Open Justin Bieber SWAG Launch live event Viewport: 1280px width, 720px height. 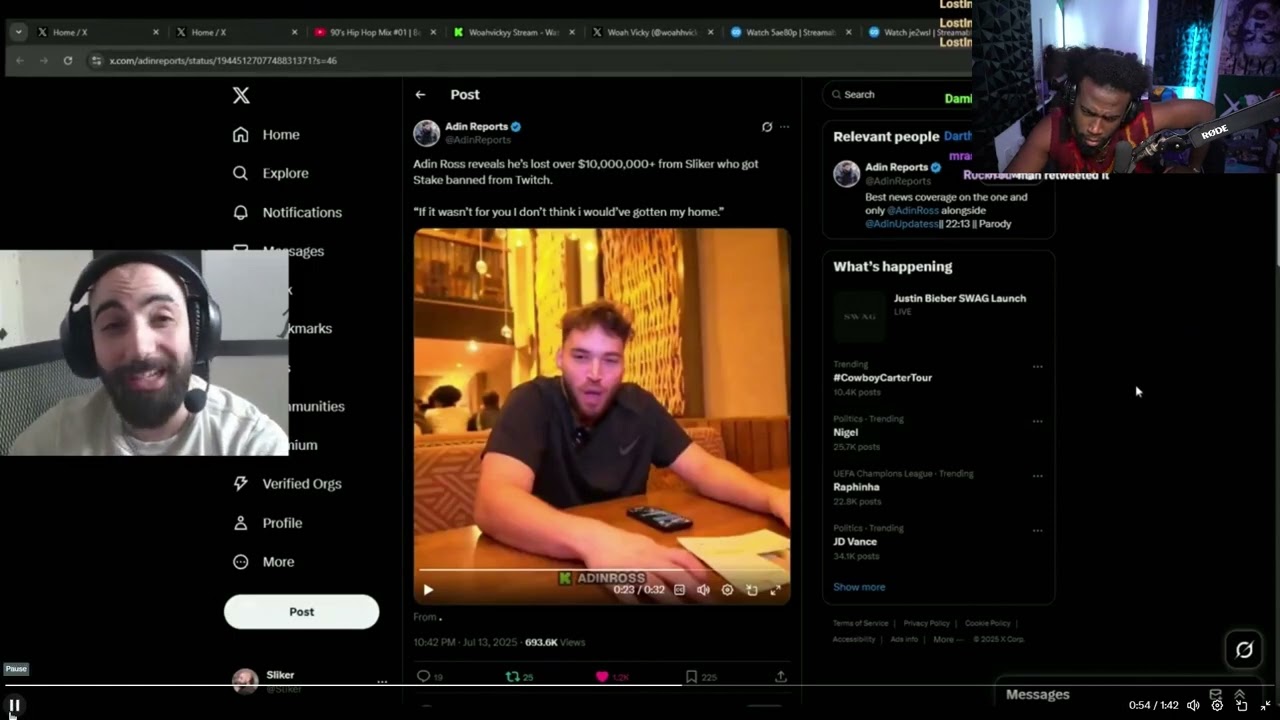[x=959, y=298]
